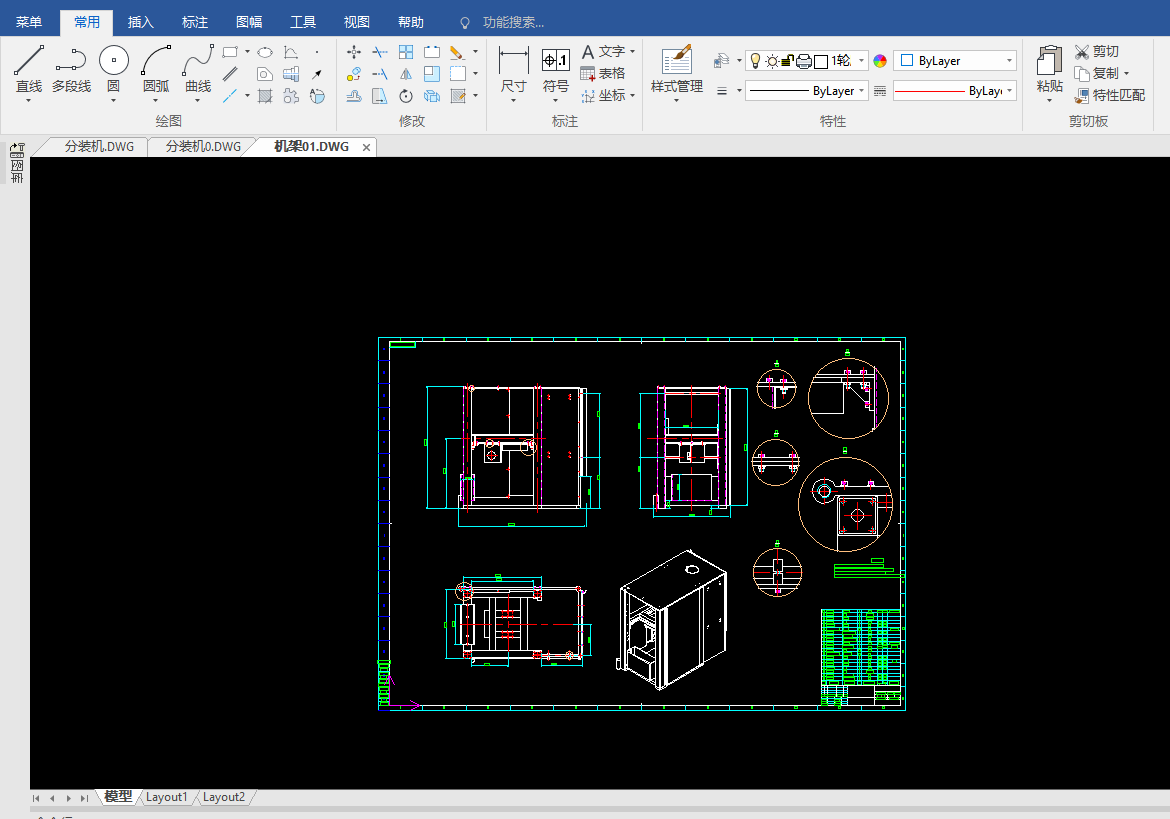The width and height of the screenshot is (1170, 819).
Task: Open the layer selection dropdown
Action: 861,60
